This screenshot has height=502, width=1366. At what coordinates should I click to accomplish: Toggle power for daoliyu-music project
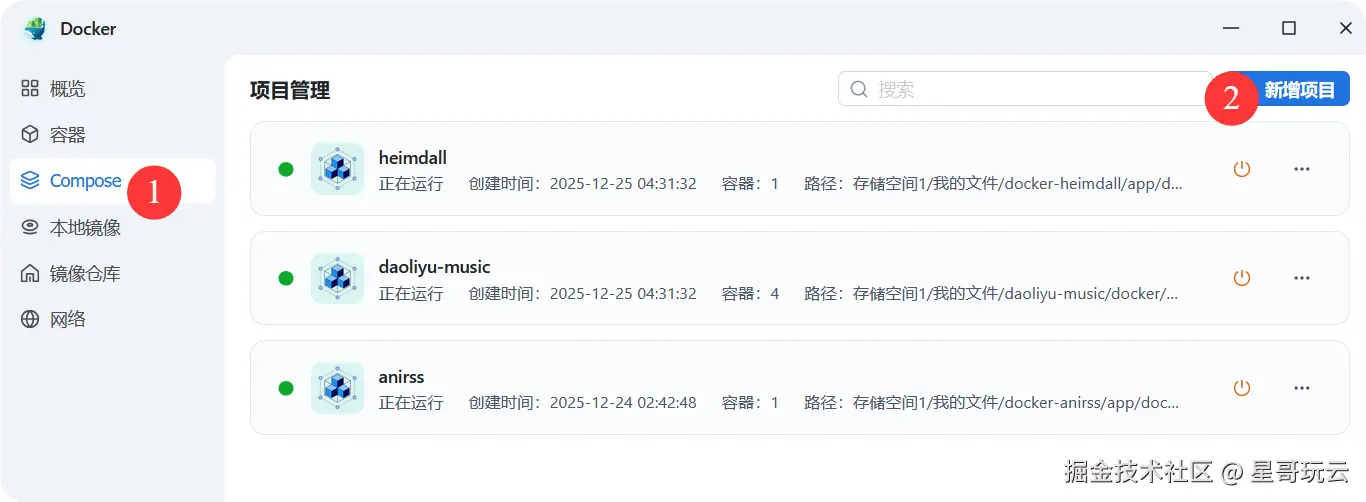pyautogui.click(x=1242, y=278)
